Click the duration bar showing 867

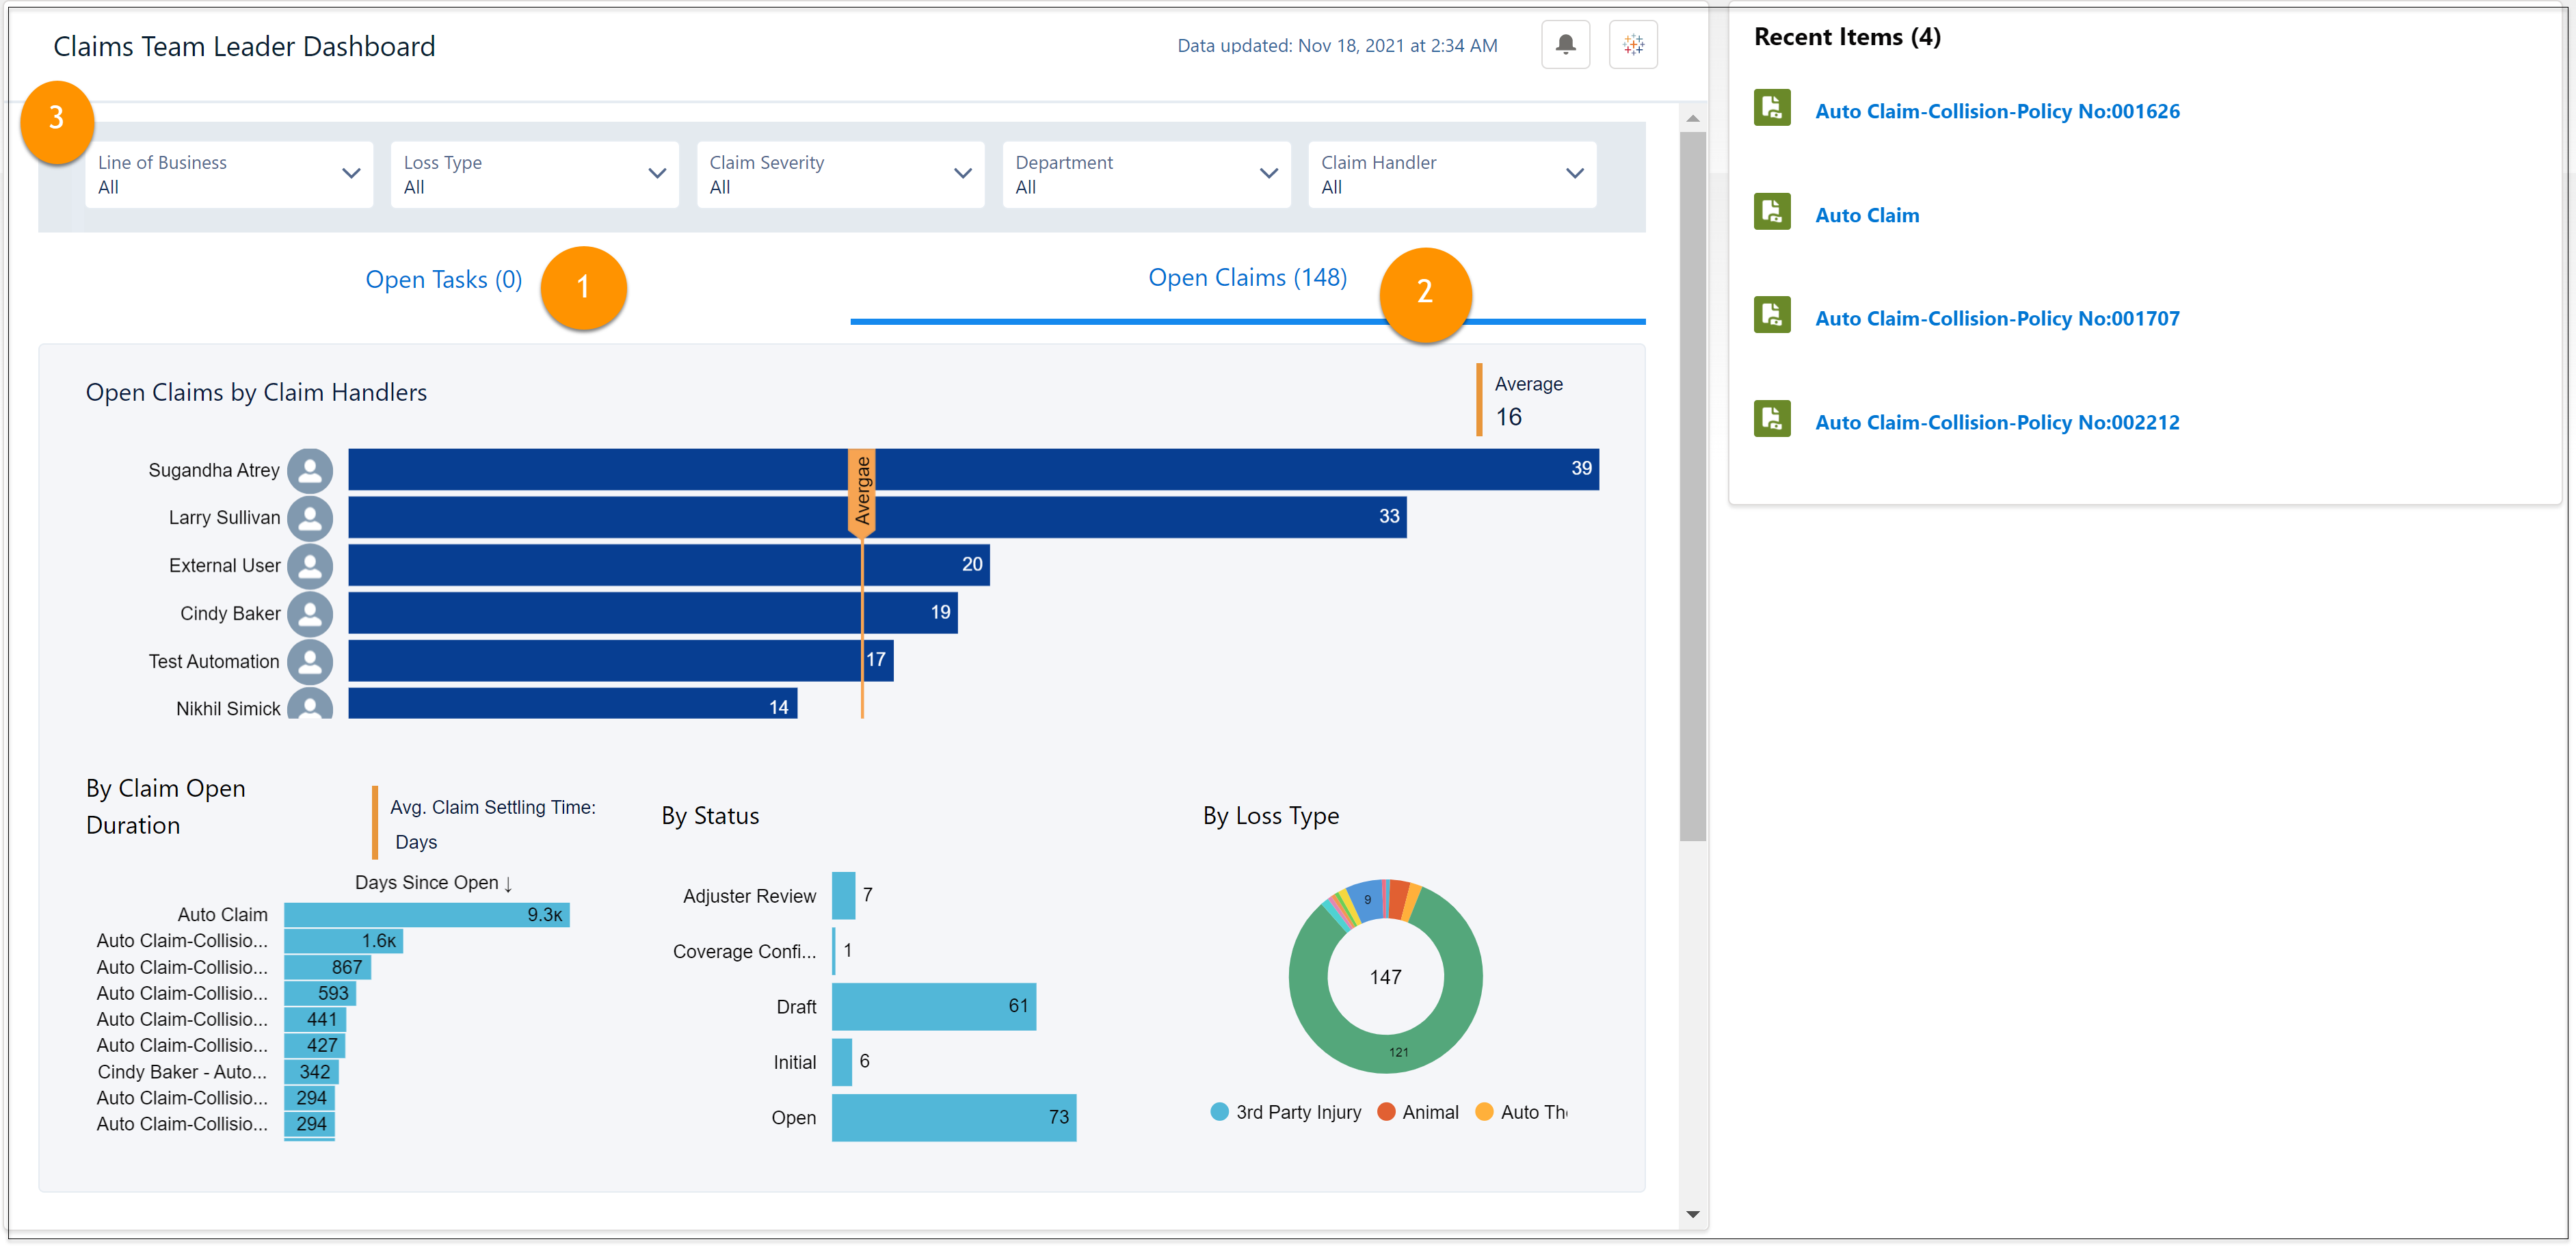(x=328, y=967)
